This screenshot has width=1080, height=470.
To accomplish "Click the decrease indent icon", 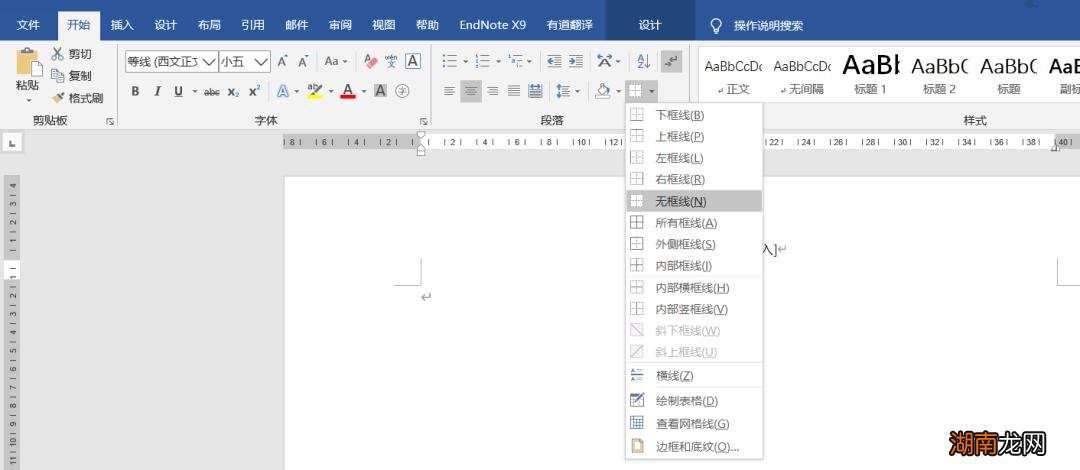I will [554, 61].
